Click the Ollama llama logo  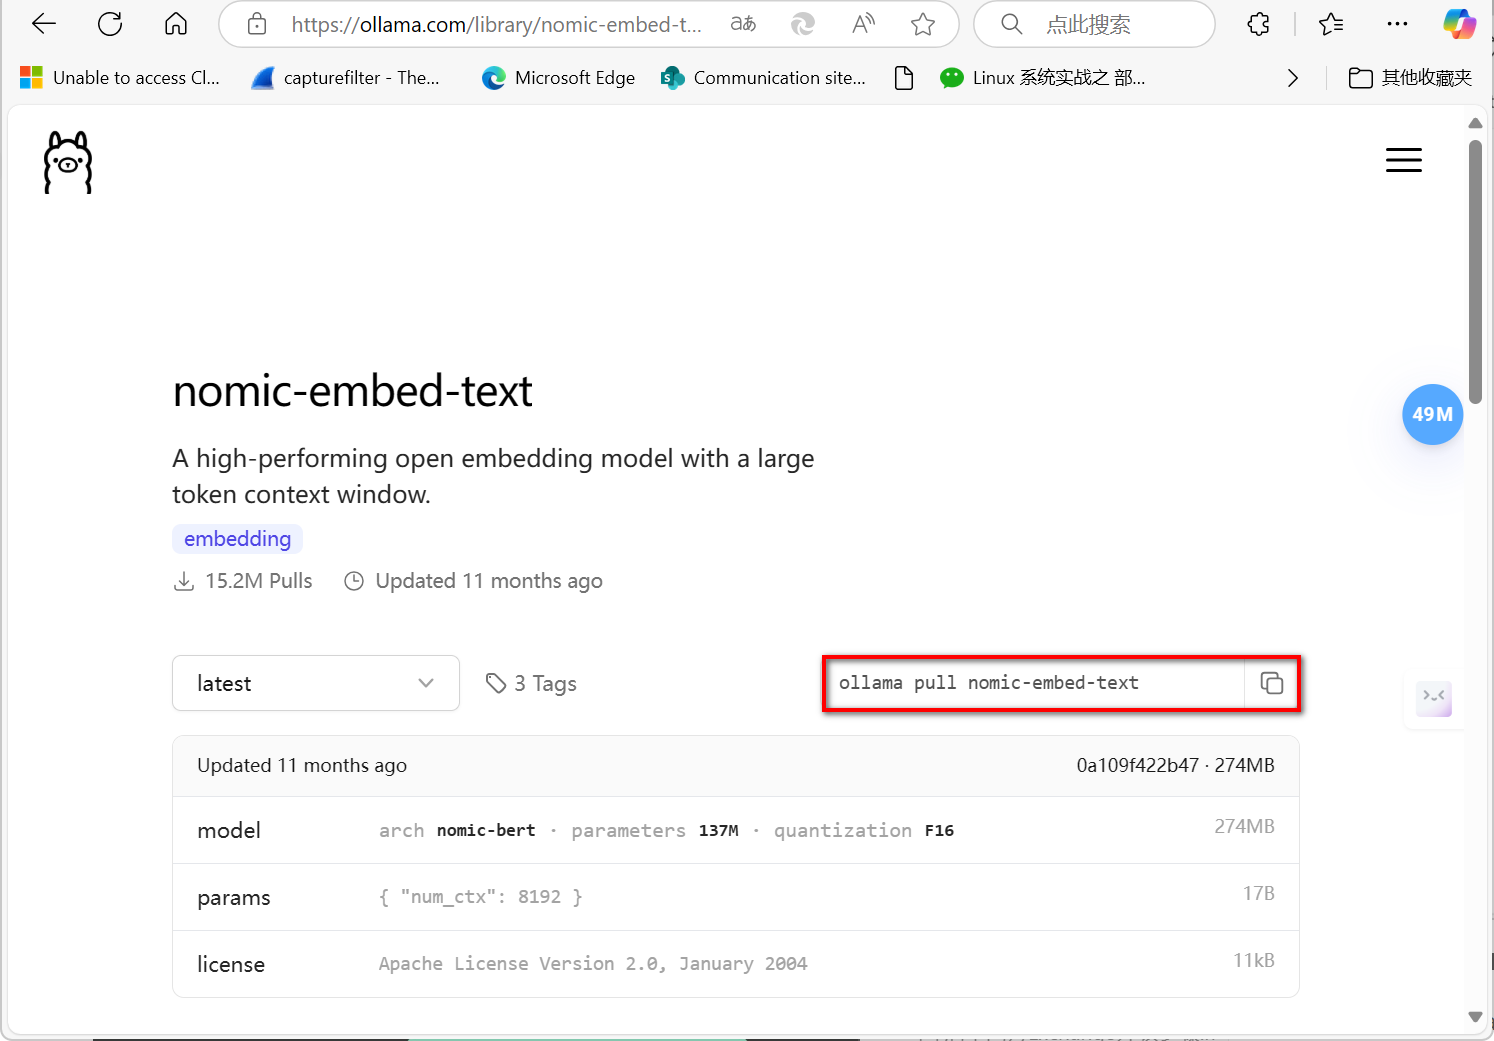click(68, 162)
